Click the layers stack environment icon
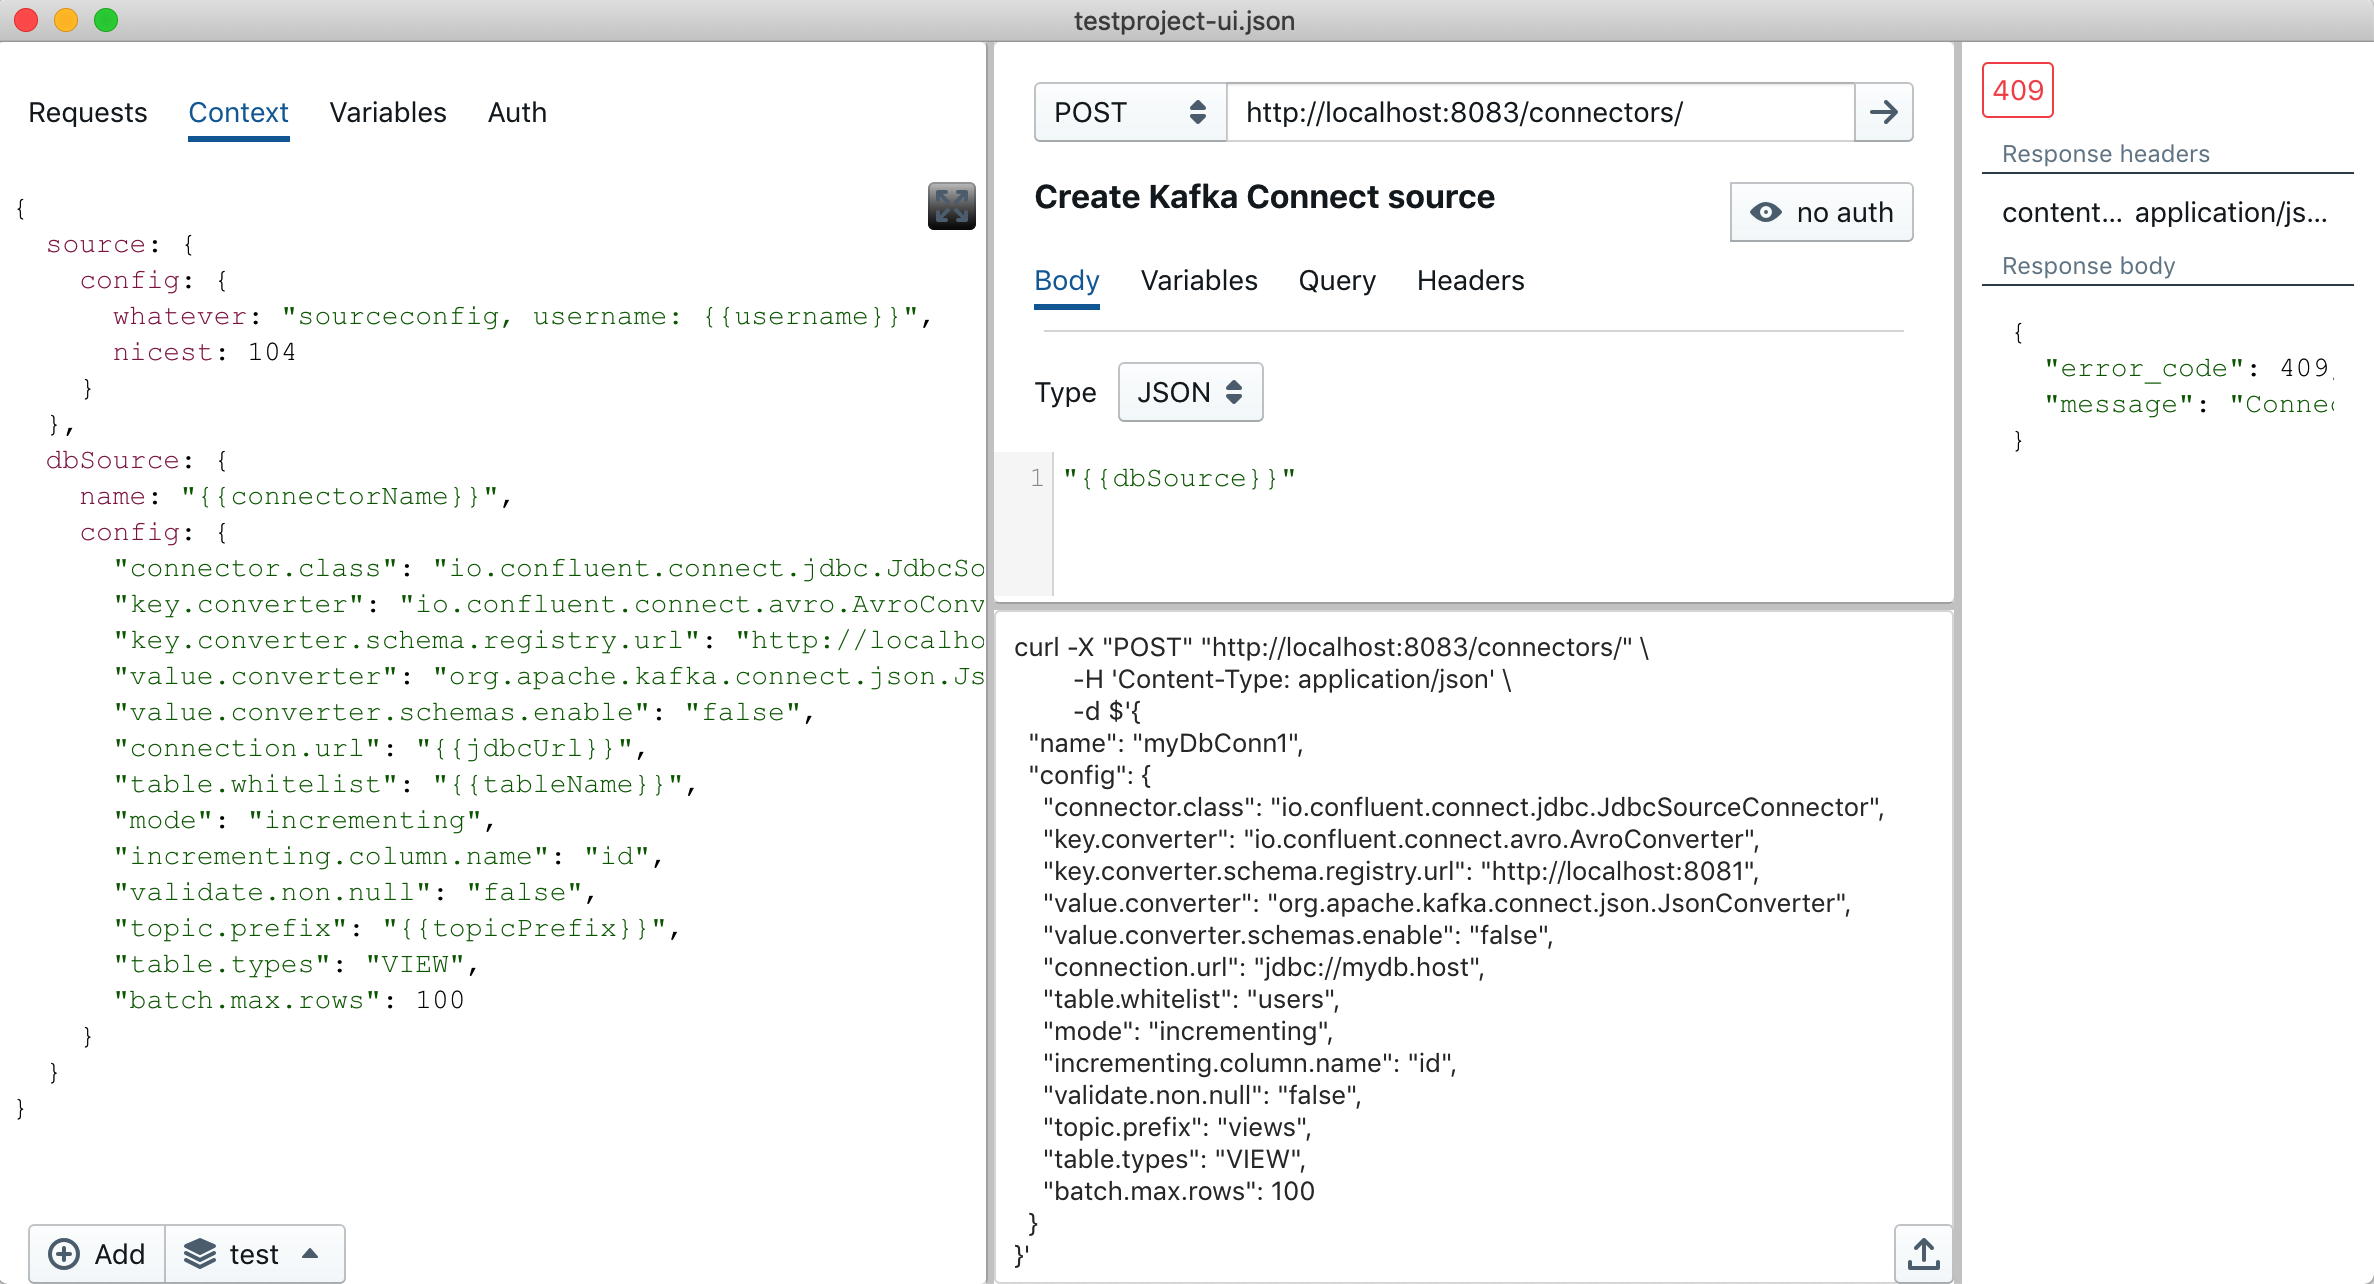Screen dimensions: 2374x1284 coord(200,1254)
